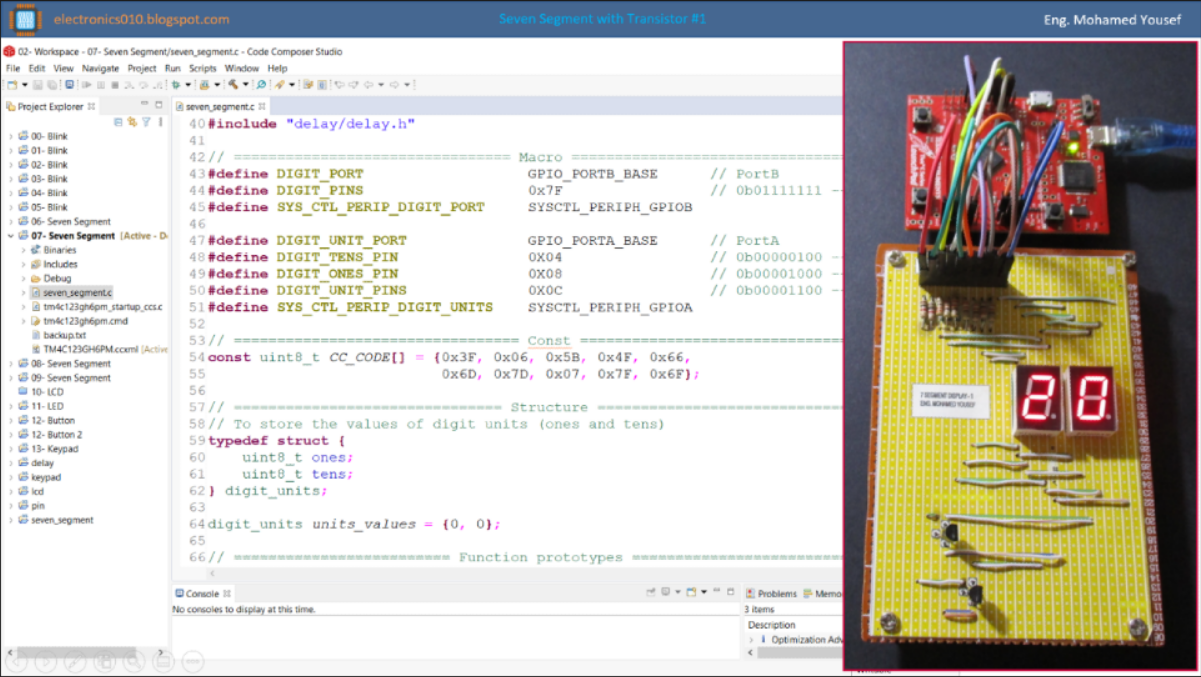The height and width of the screenshot is (677, 1201).
Task: Click the filter icon in Project Explorer
Action: coord(146,122)
